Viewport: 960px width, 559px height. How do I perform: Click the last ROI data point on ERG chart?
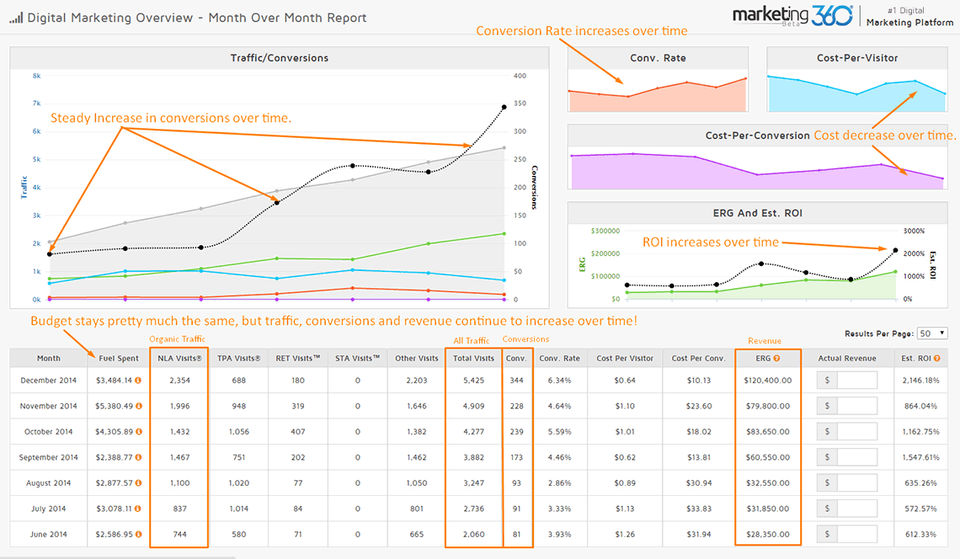click(x=895, y=250)
